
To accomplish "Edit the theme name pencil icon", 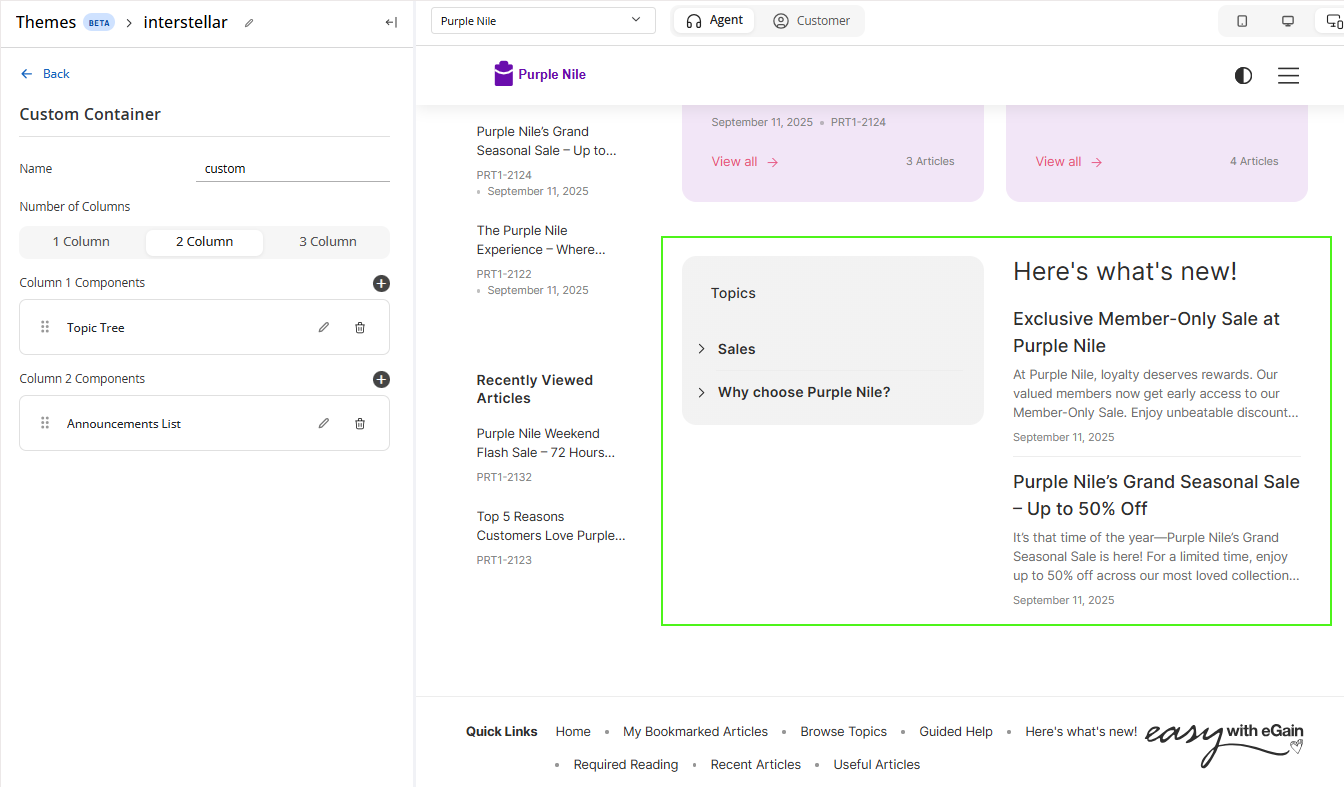I will coord(249,23).
